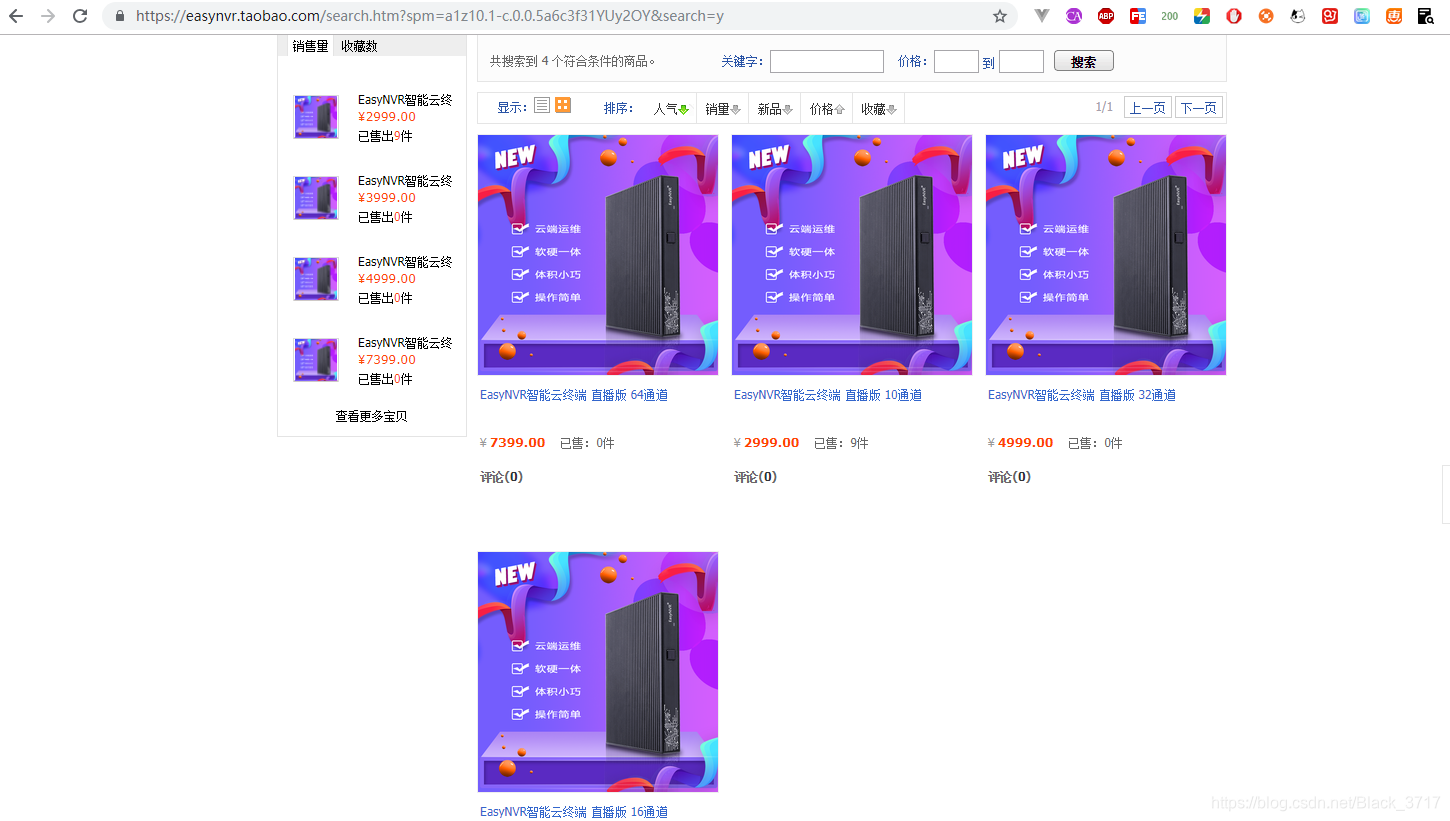
Task: Switch display to list view icon
Action: click(542, 105)
